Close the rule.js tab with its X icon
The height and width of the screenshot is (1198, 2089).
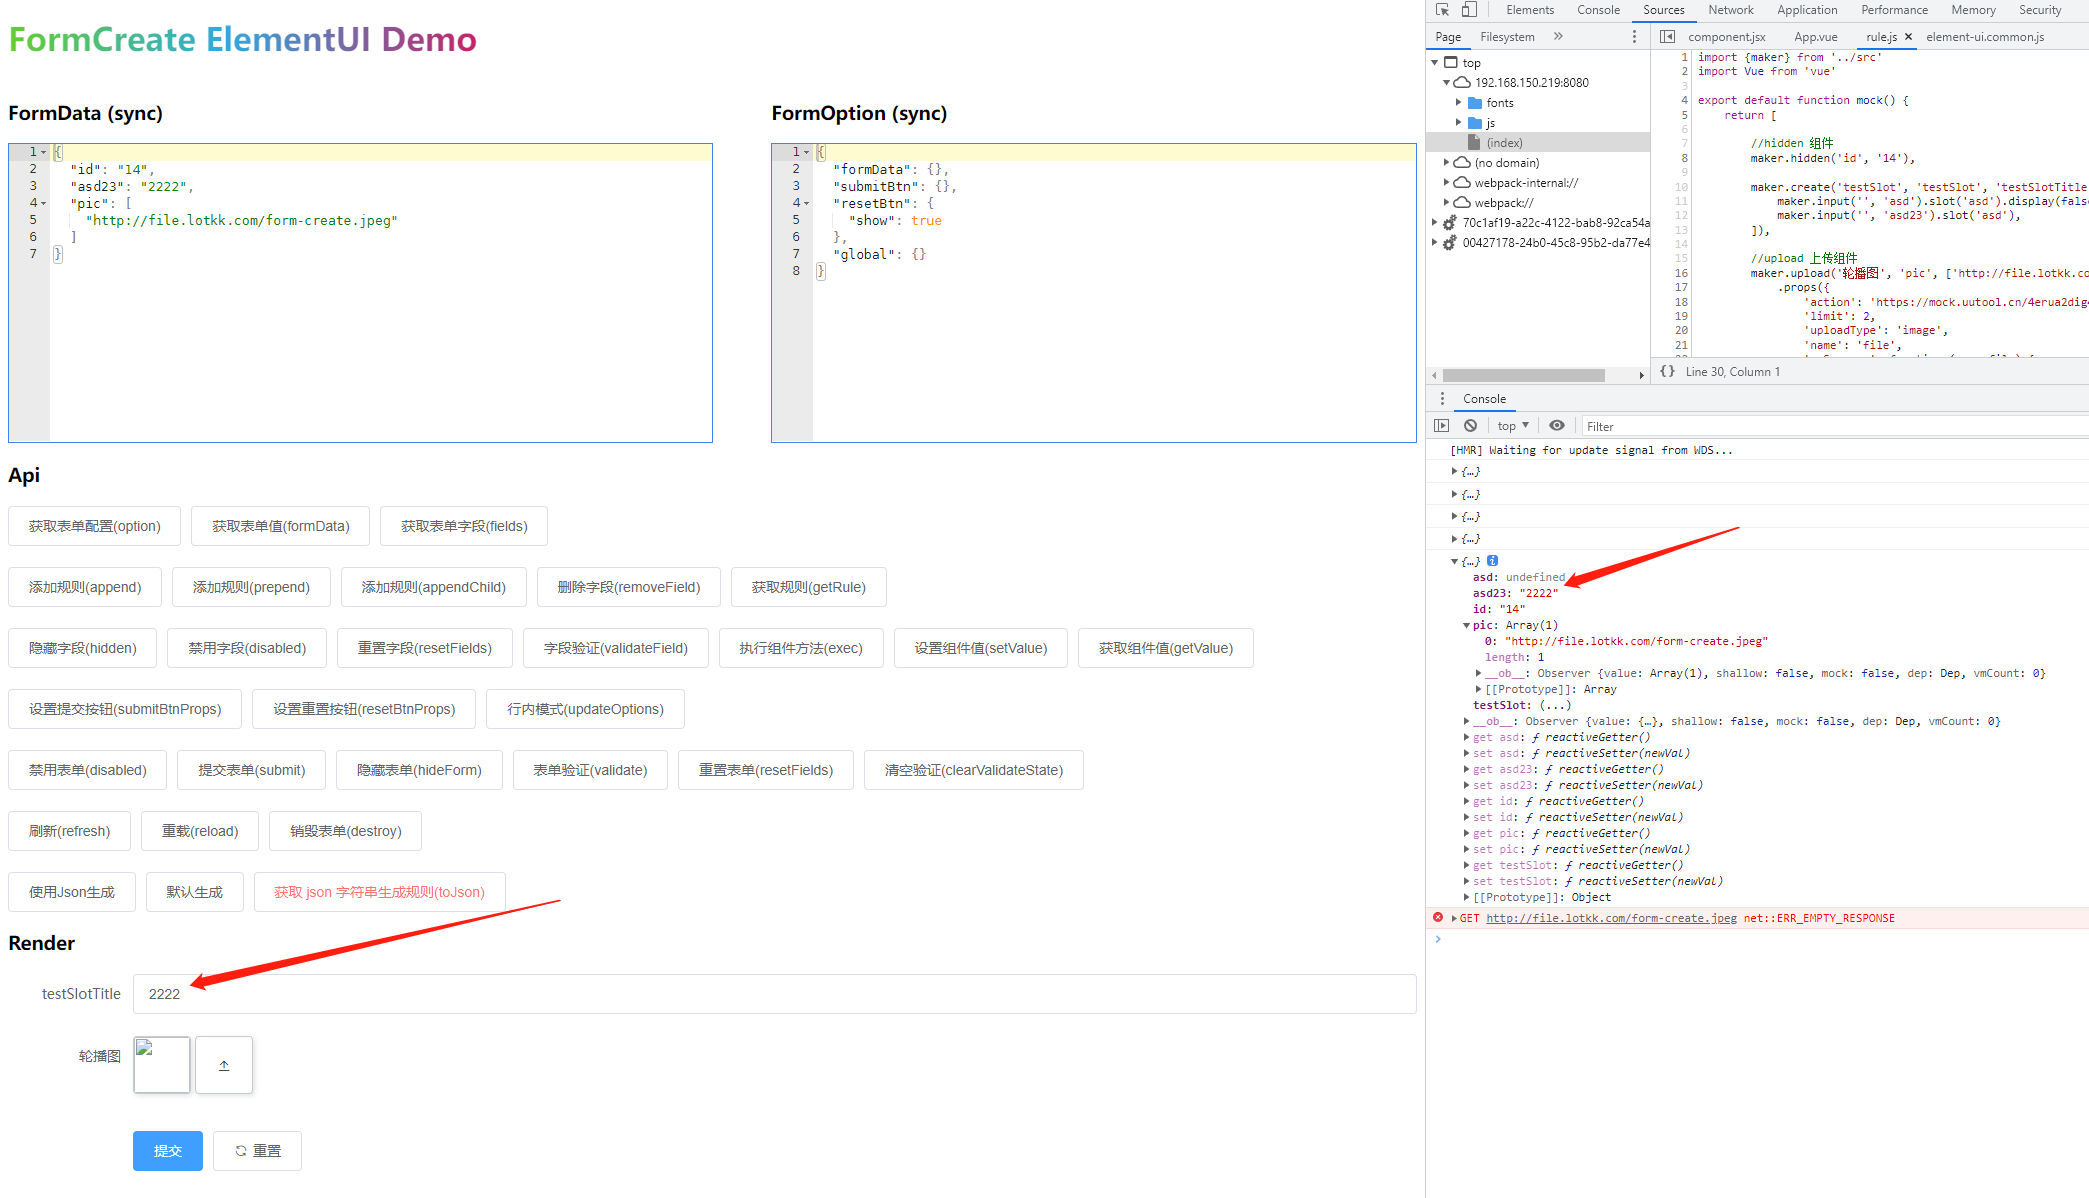(1909, 36)
